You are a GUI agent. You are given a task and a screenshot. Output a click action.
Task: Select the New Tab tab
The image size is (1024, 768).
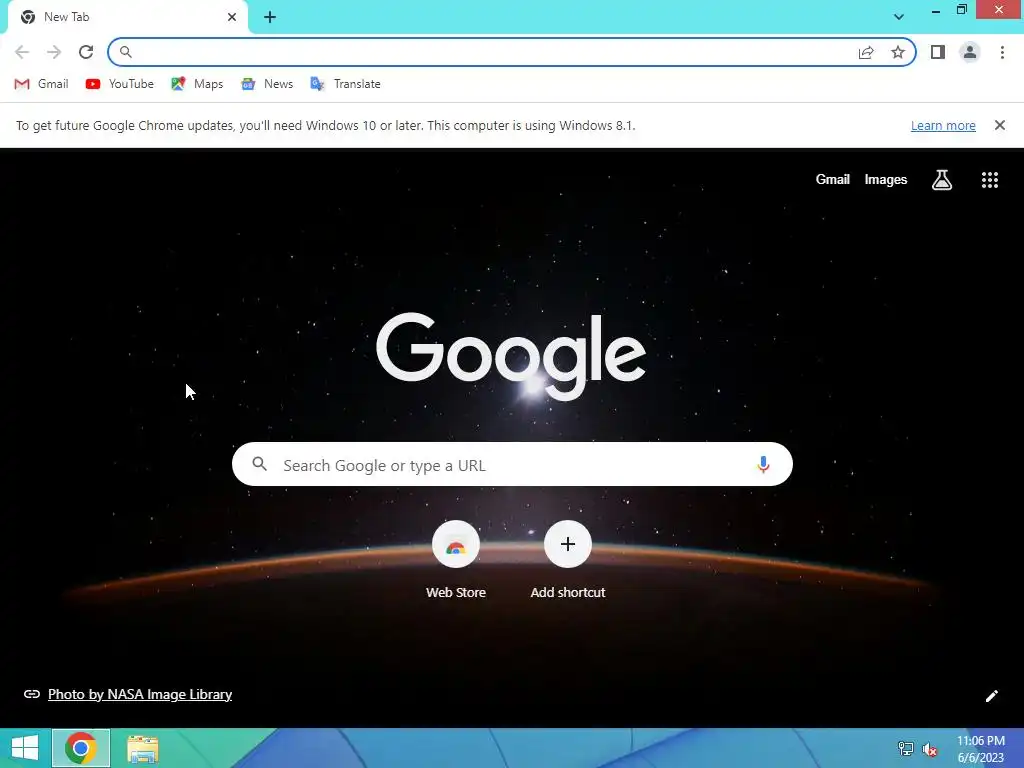127,17
